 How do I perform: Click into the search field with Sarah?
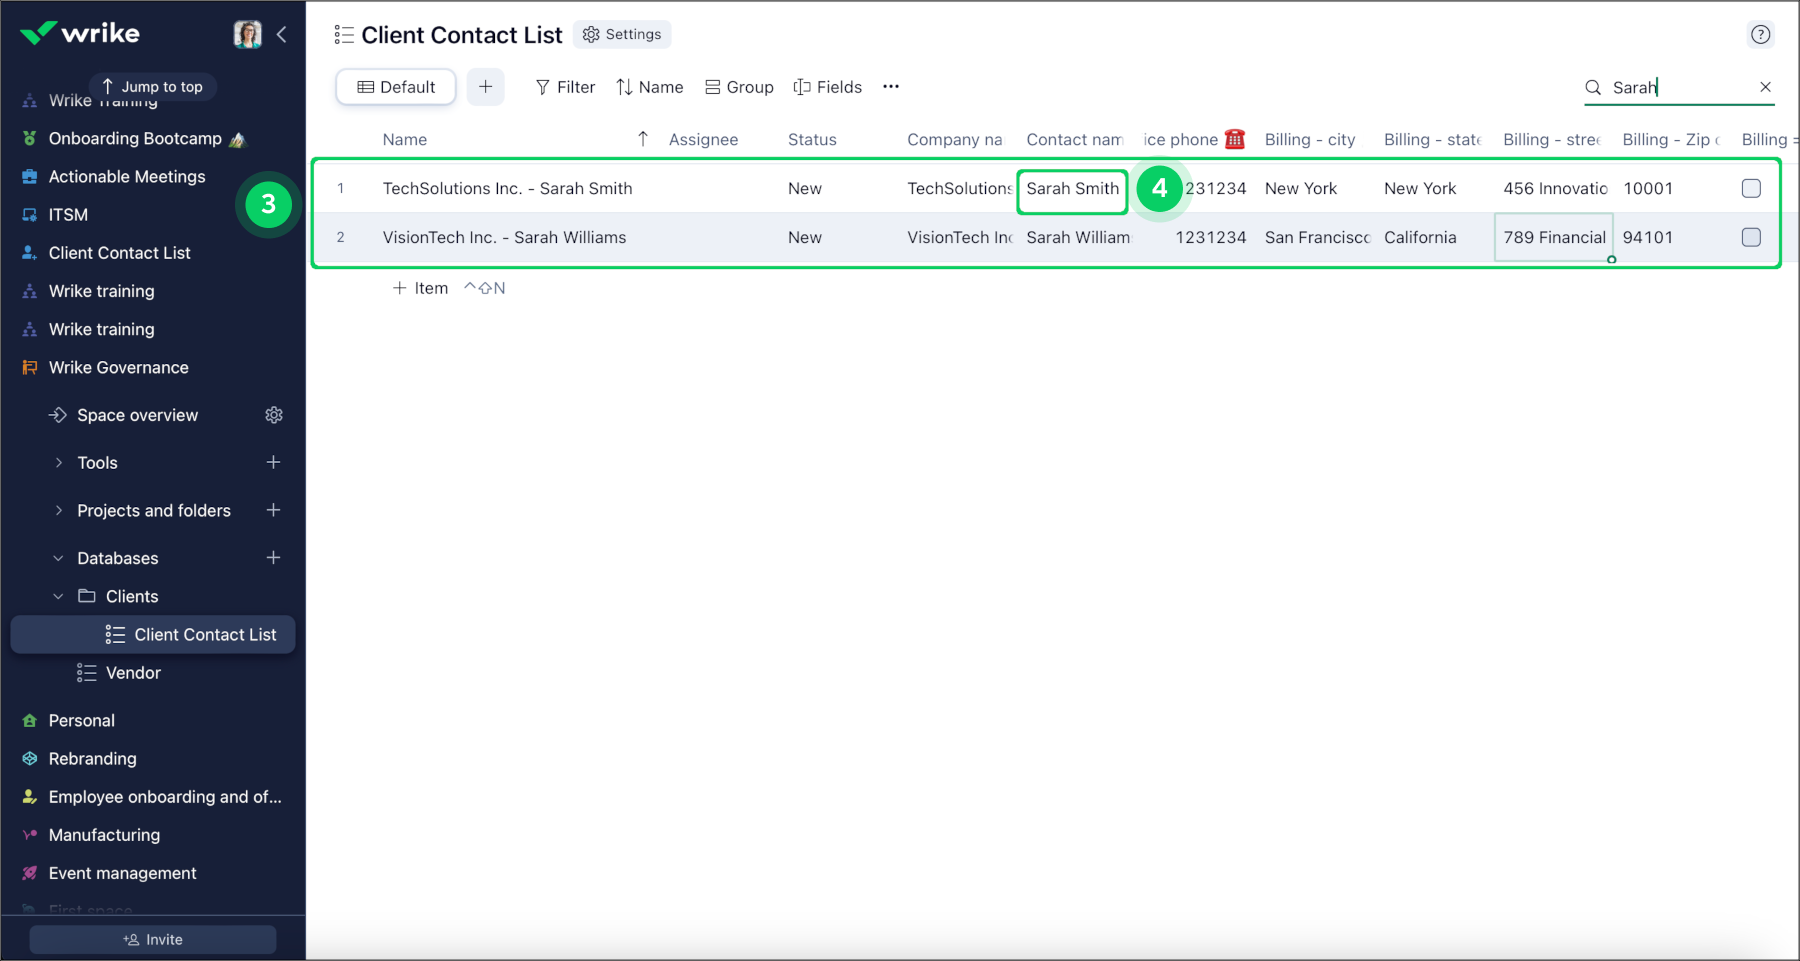[x=1680, y=88]
